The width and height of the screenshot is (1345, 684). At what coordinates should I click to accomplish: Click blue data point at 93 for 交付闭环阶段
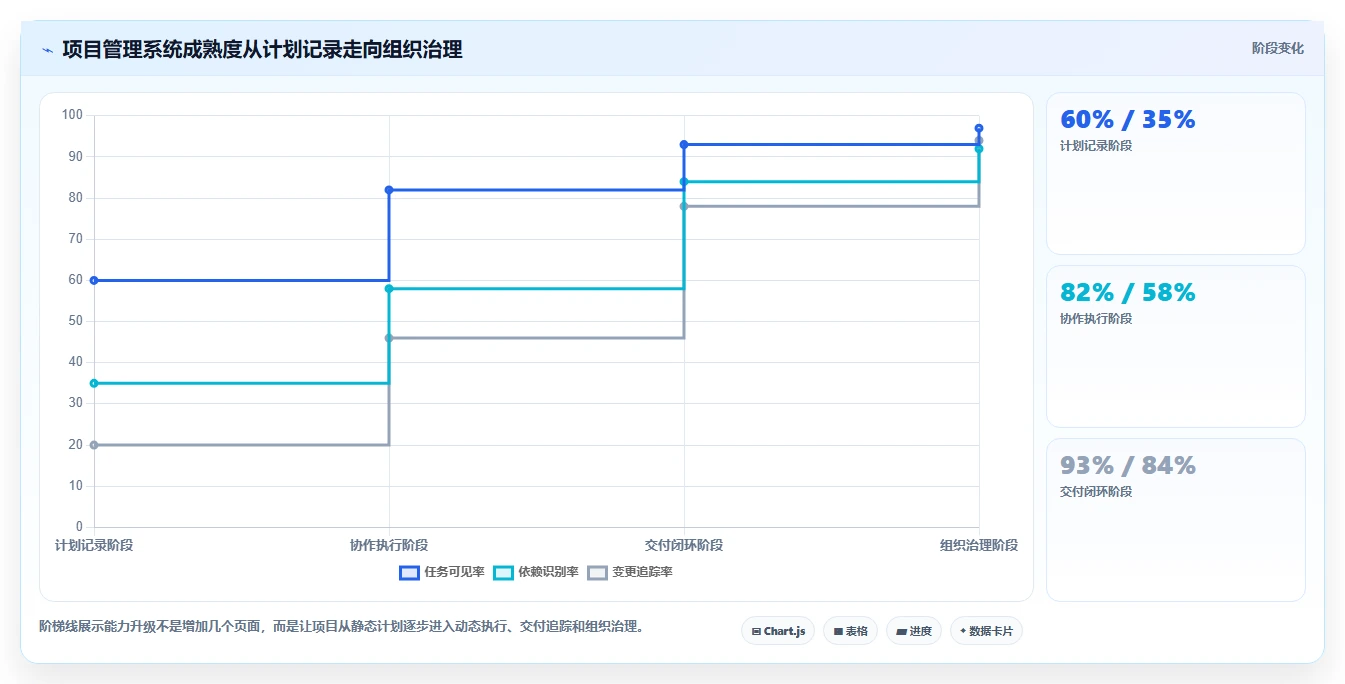click(684, 145)
